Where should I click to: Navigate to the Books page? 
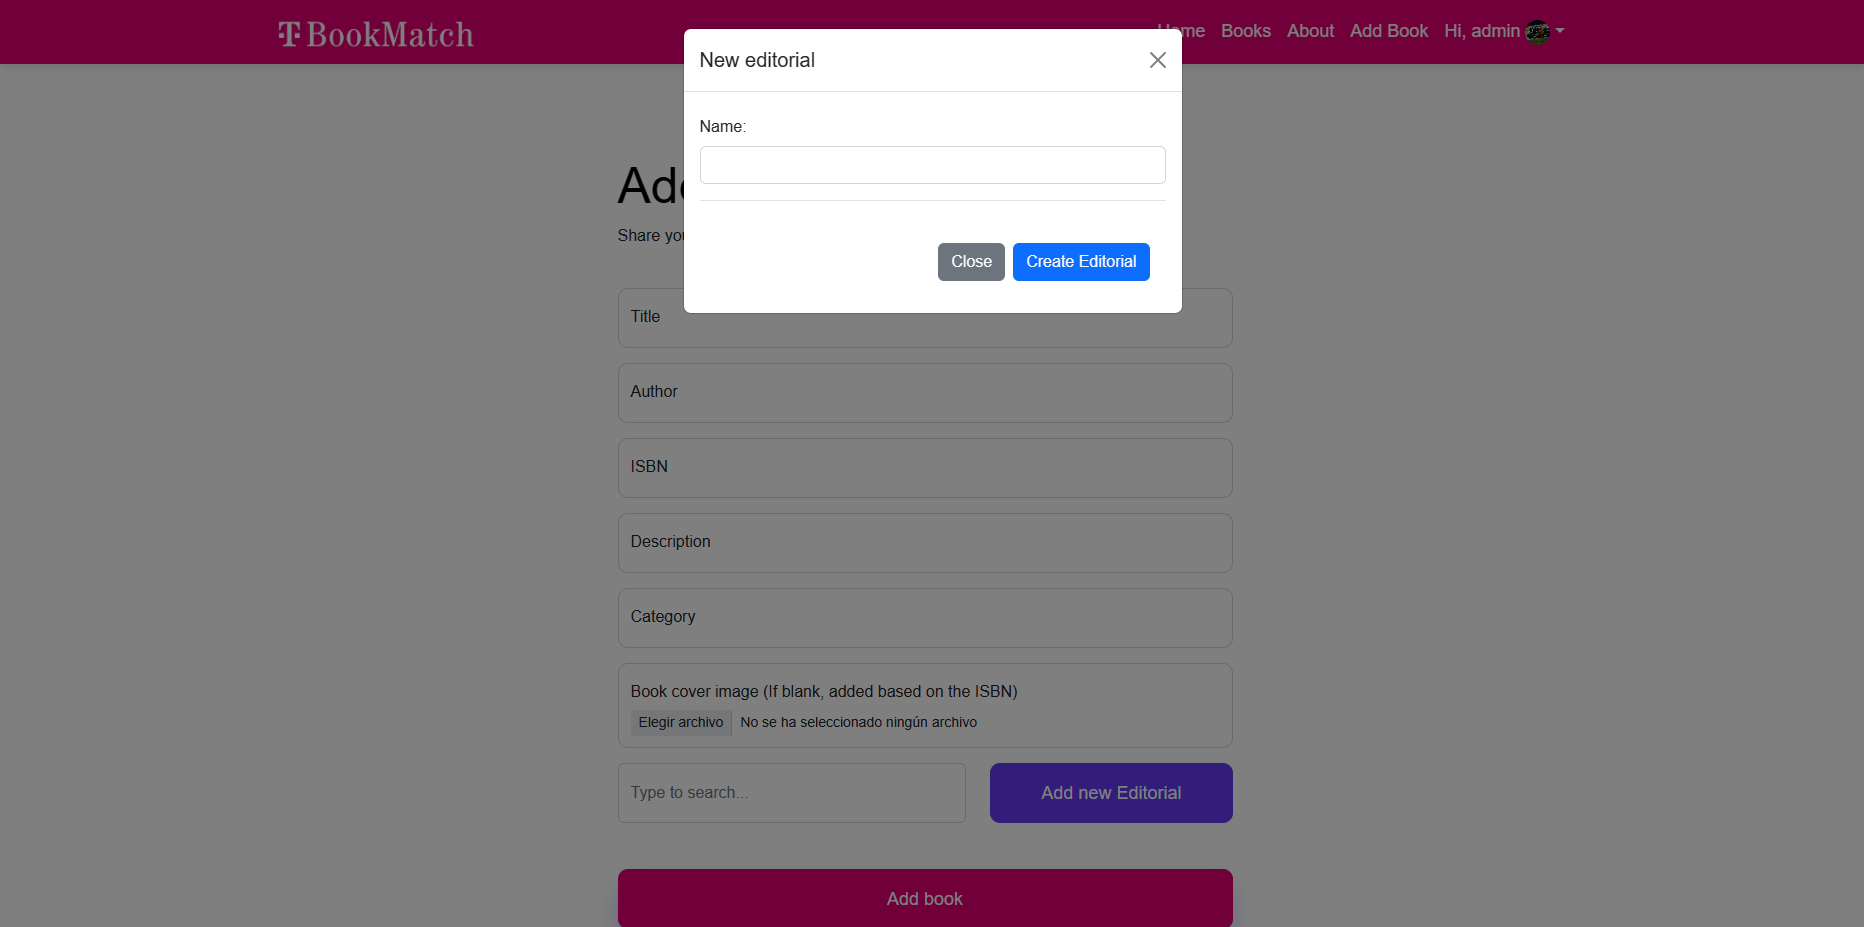tap(1245, 31)
